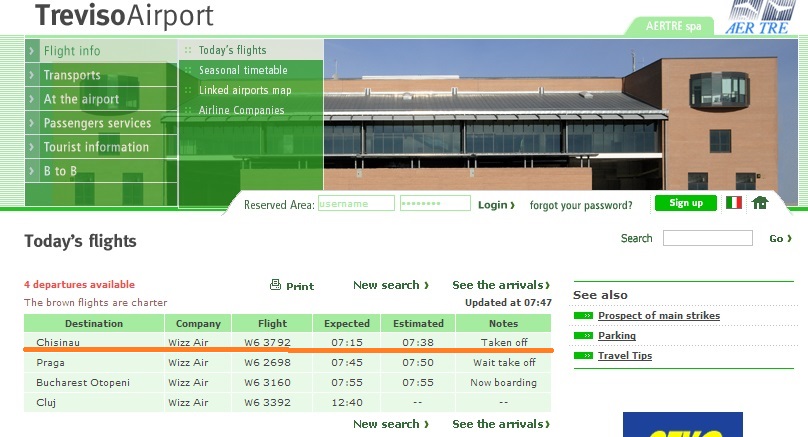Click green arrow icon beside Travel Tips

[583, 356]
